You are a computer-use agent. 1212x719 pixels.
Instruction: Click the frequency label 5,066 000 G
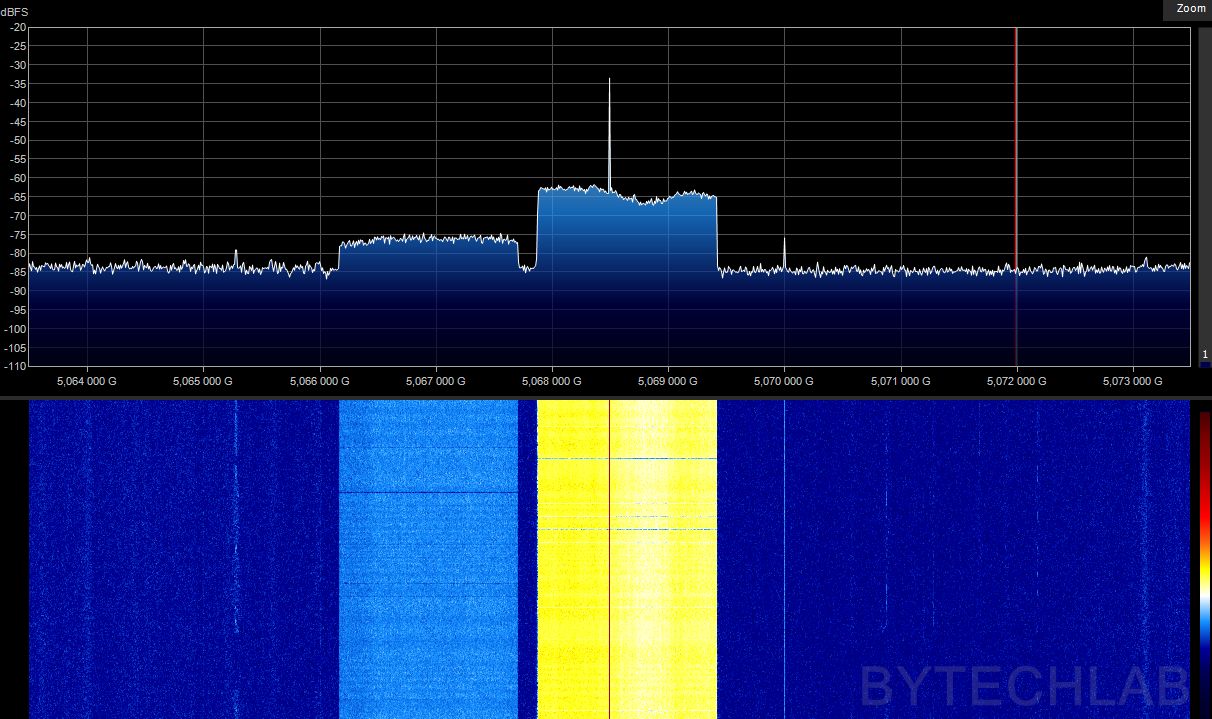(x=319, y=381)
